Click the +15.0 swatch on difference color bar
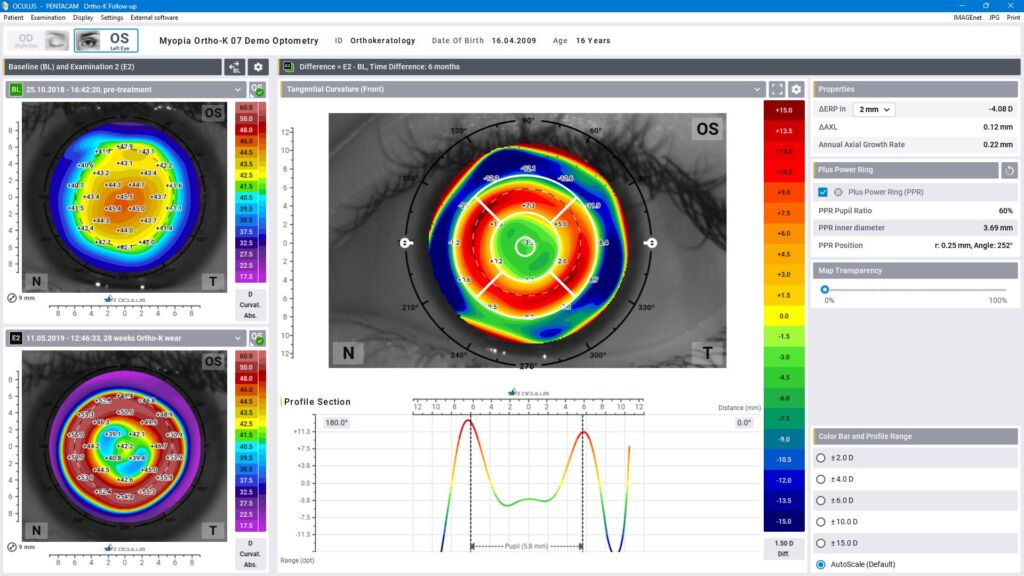 [x=784, y=110]
